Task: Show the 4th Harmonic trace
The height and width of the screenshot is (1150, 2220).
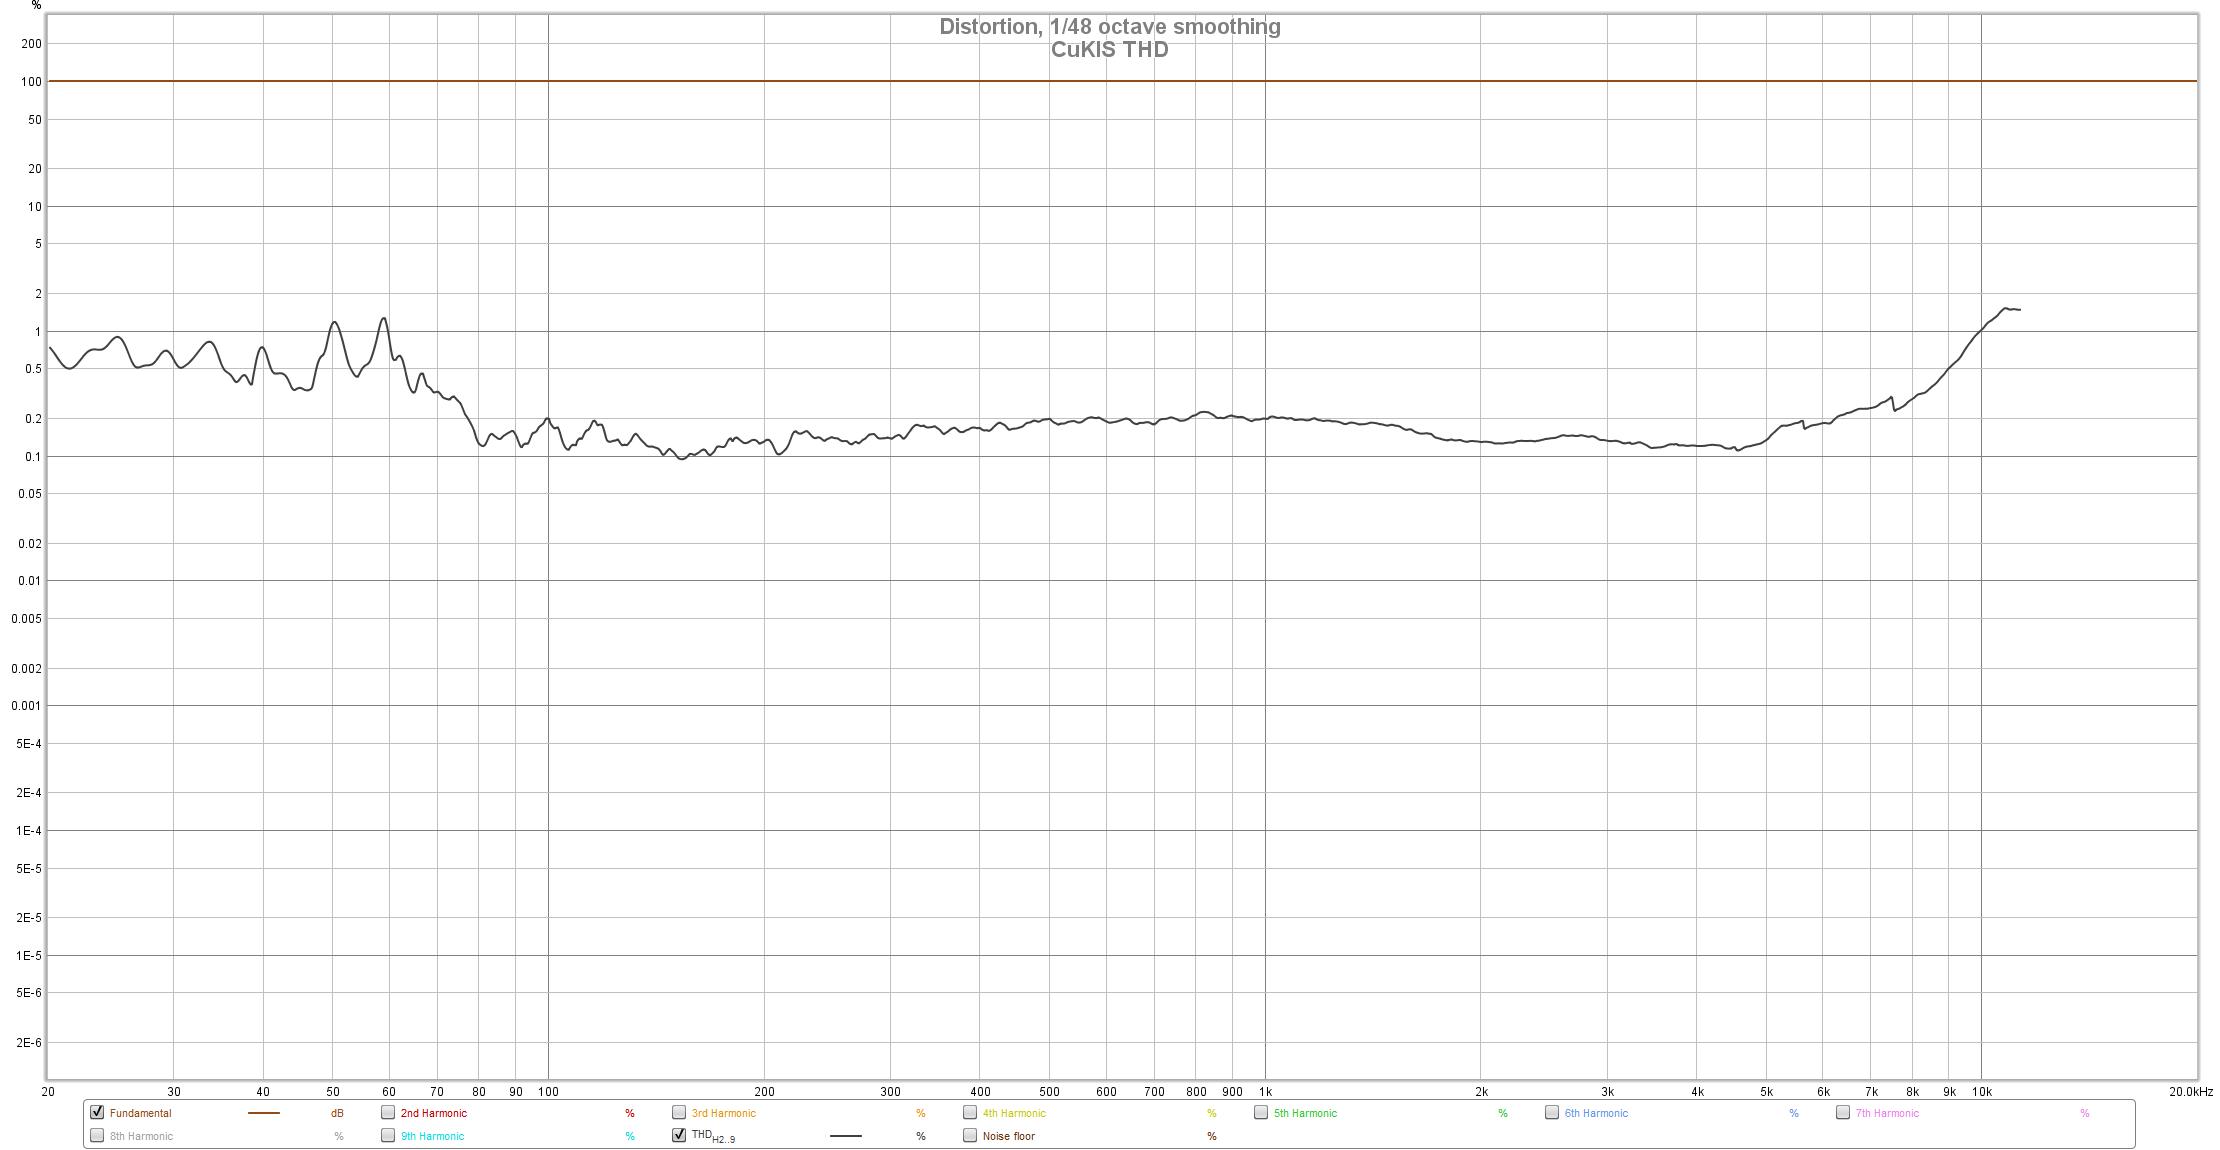Action: pos(970,1112)
